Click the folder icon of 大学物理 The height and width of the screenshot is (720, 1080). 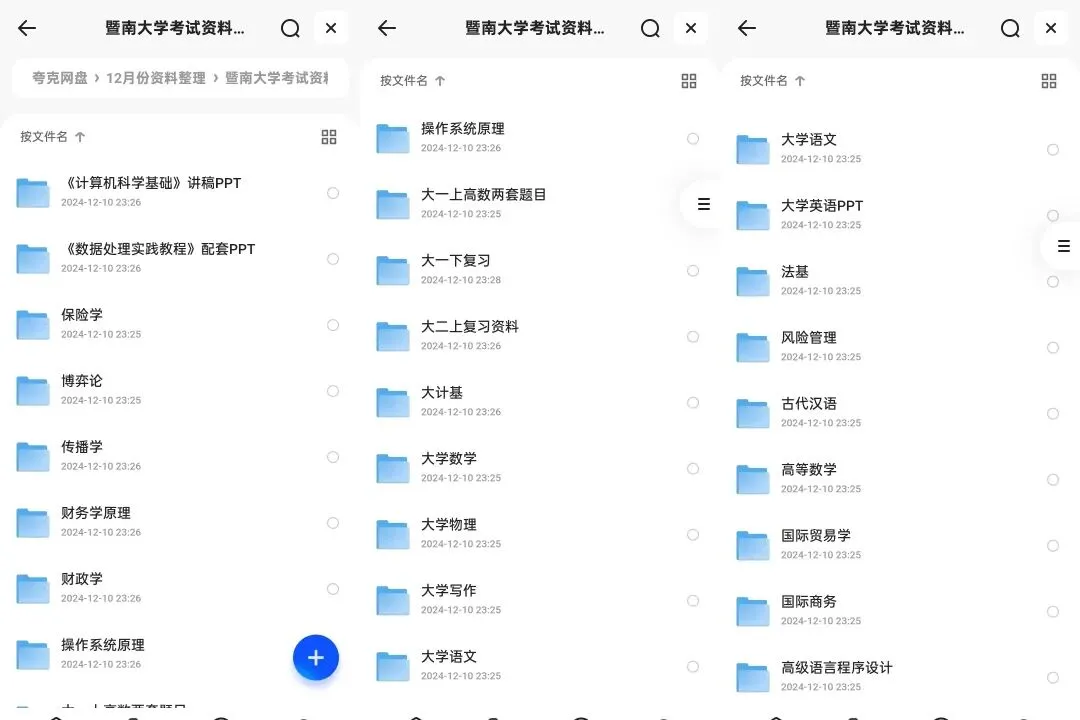(x=393, y=535)
